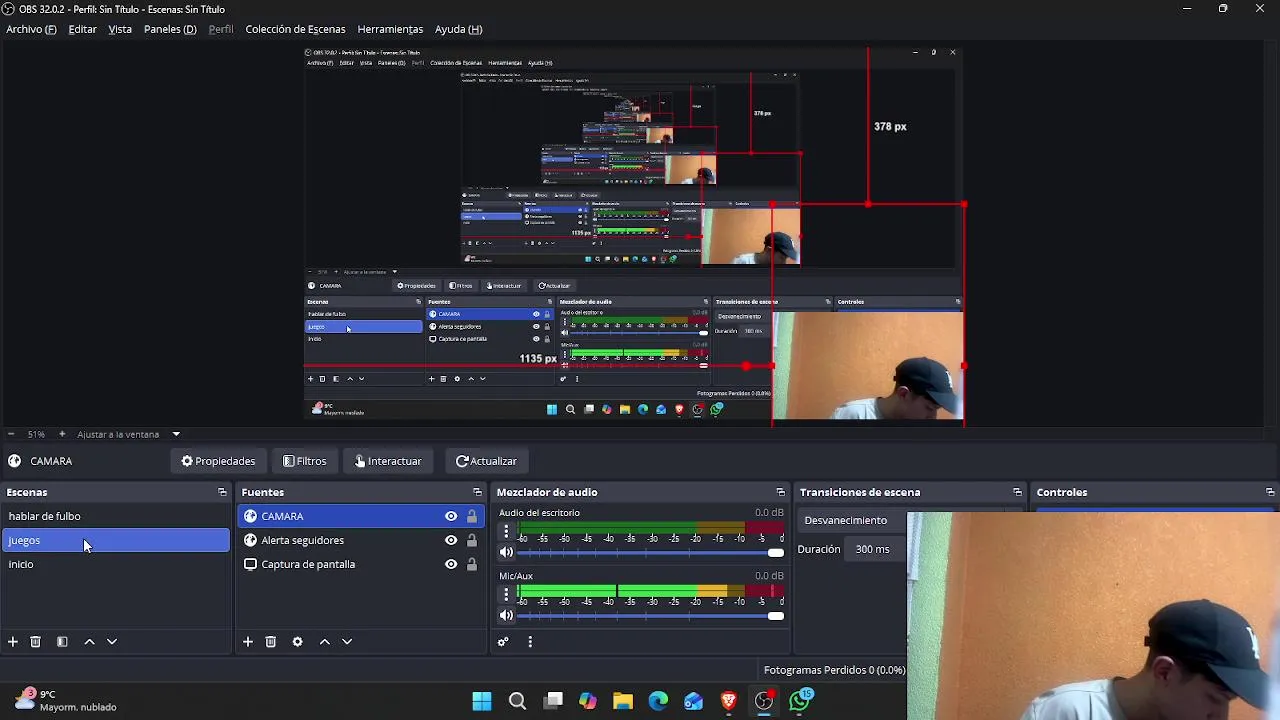The image size is (1280, 720).
Task: Open Audio del escritorio three-dot options
Action: pos(506,532)
